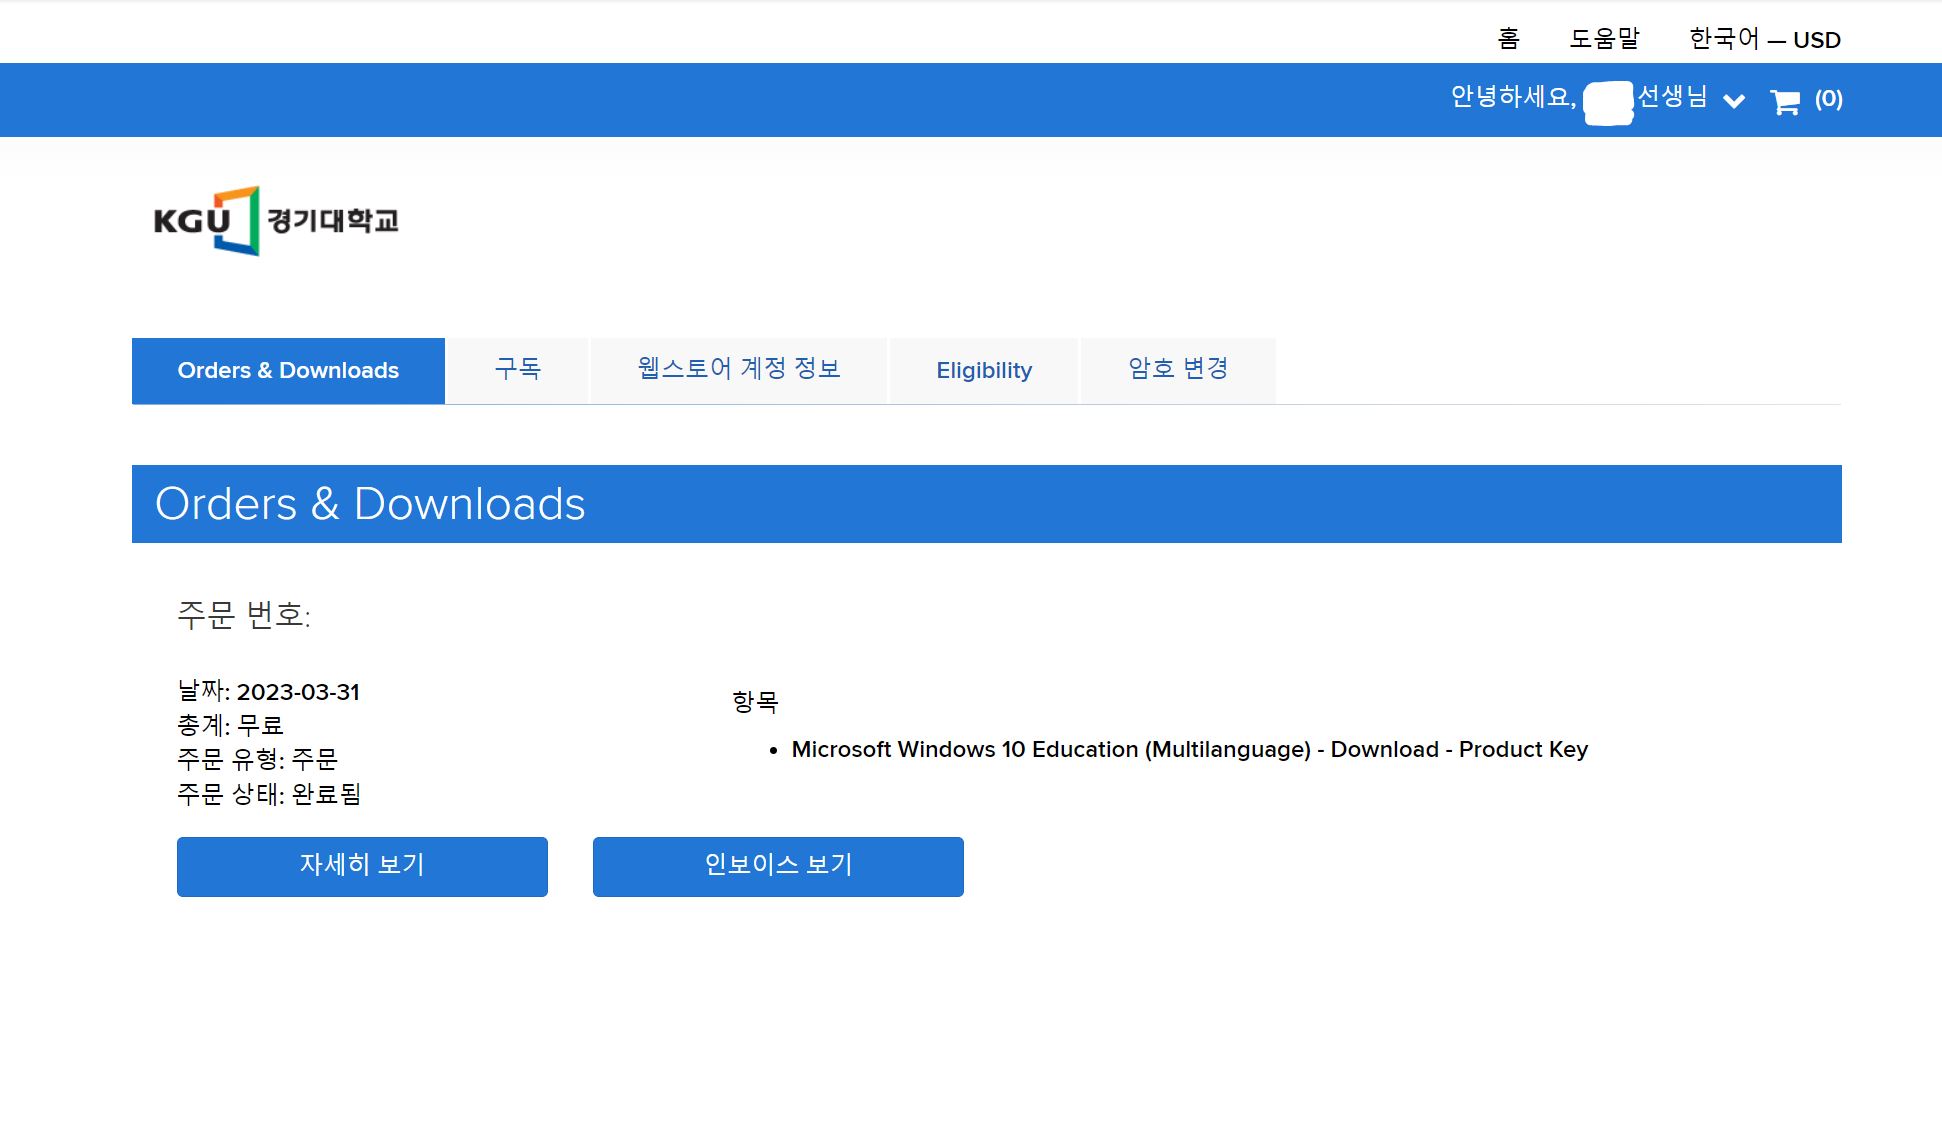The height and width of the screenshot is (1125, 1942).
Task: Click the Microsoft Windows 10 Education item text
Action: 1189,749
